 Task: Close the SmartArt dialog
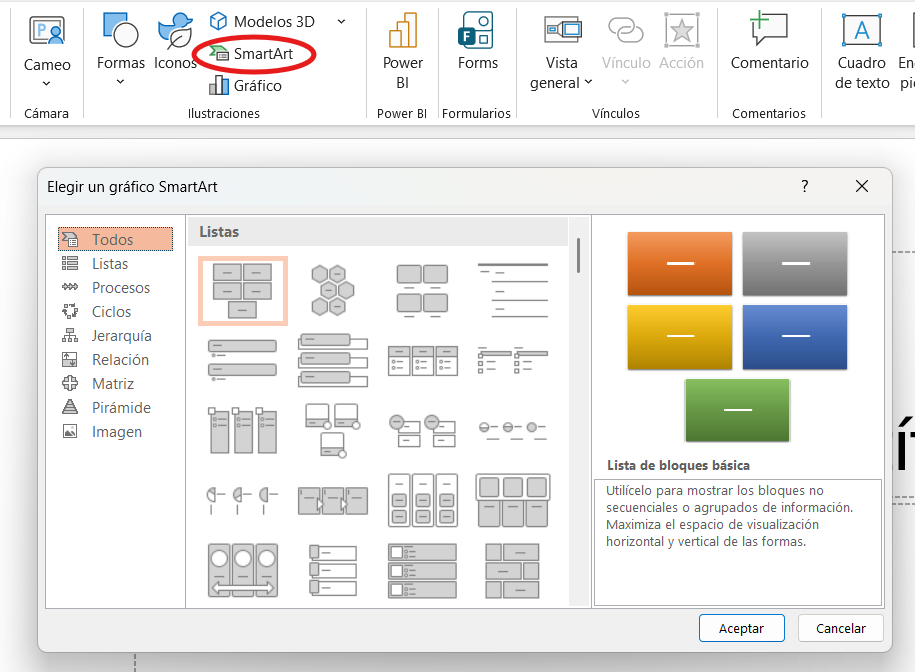[x=862, y=186]
